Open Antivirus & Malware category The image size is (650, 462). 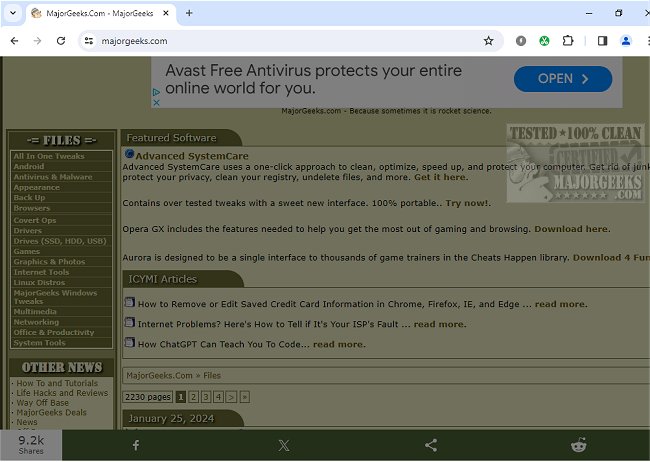(x=53, y=177)
